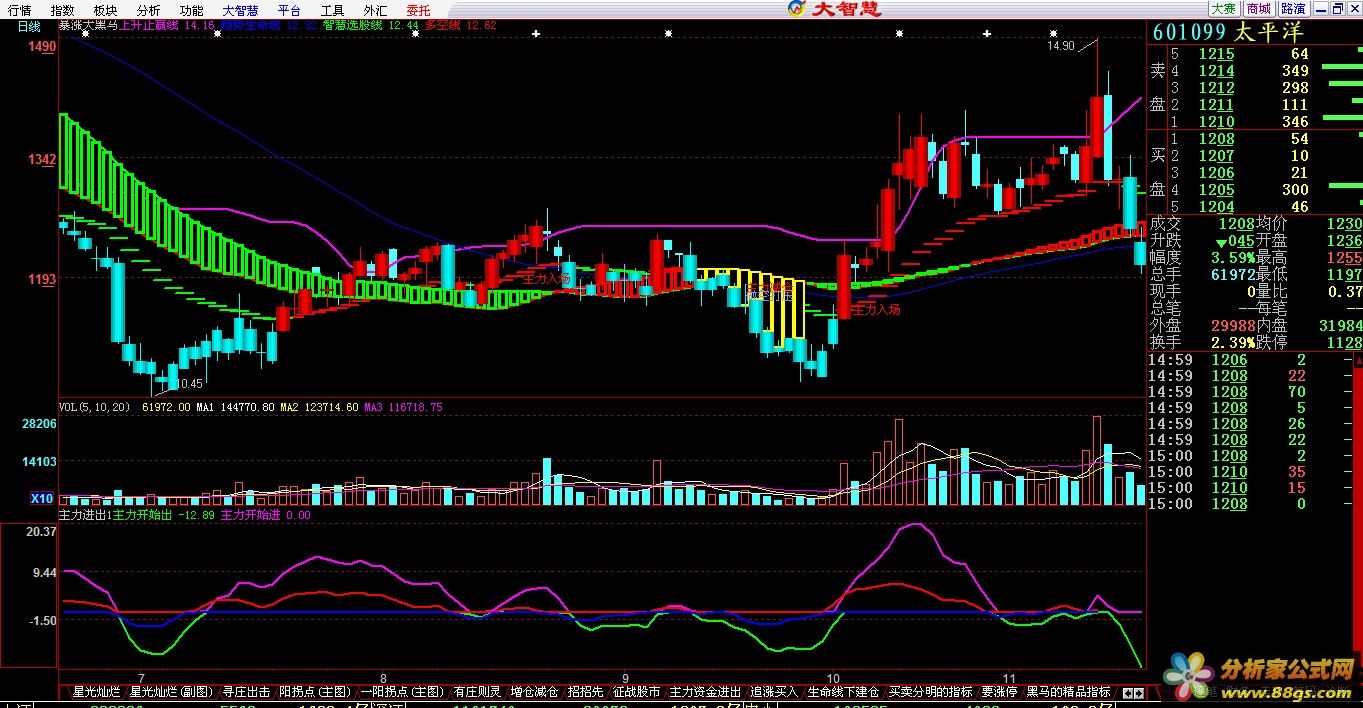Open the 分析 menu
The image size is (1363, 708).
pyautogui.click(x=148, y=9)
